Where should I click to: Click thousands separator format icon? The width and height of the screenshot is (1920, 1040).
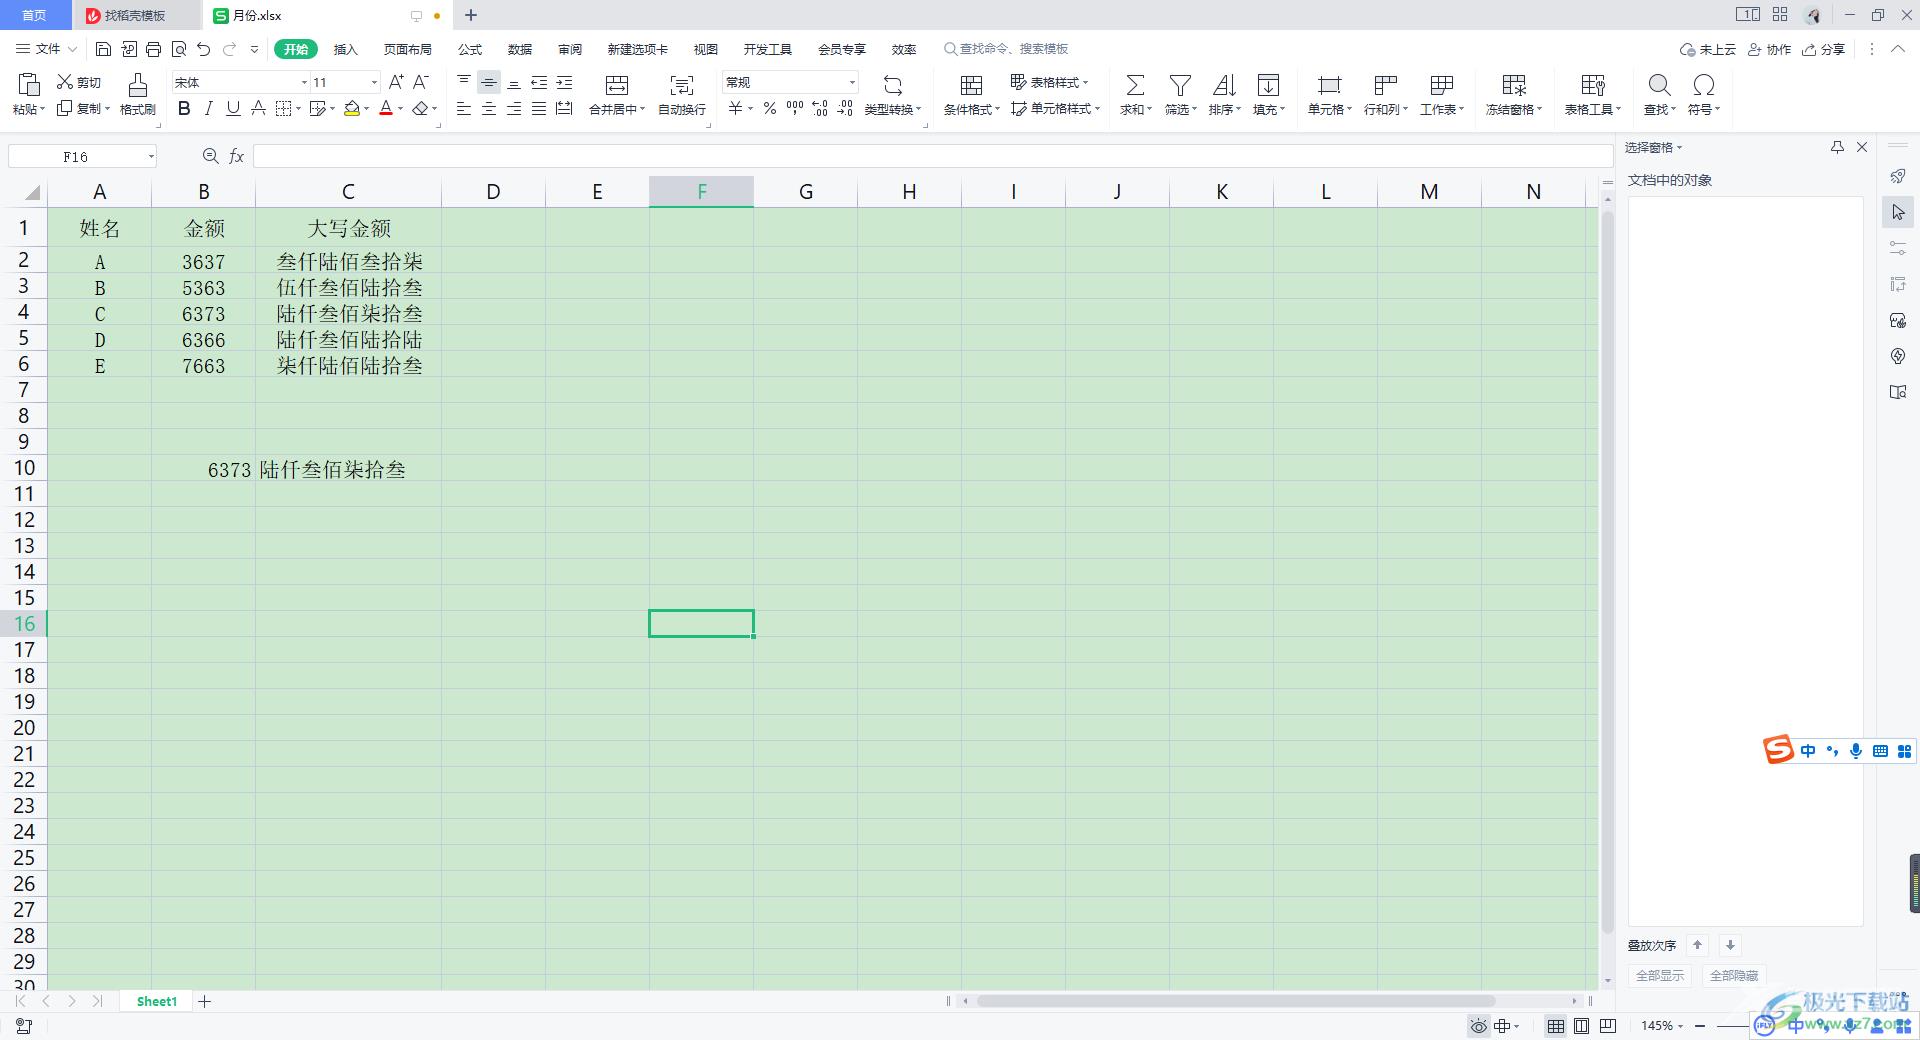coord(795,108)
